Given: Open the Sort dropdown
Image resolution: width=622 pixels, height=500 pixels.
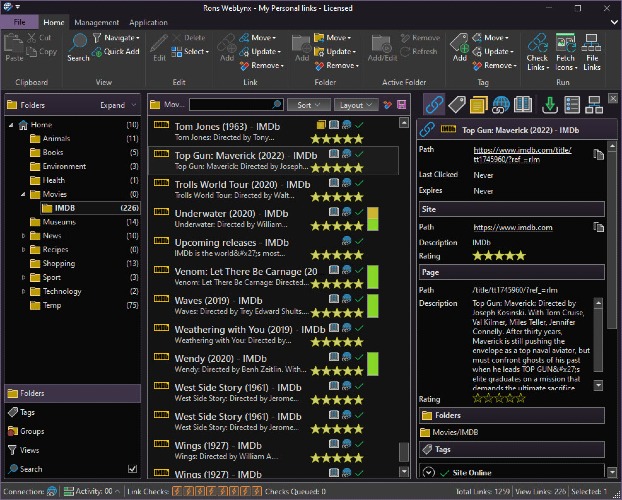Looking at the screenshot, I should tap(308, 105).
